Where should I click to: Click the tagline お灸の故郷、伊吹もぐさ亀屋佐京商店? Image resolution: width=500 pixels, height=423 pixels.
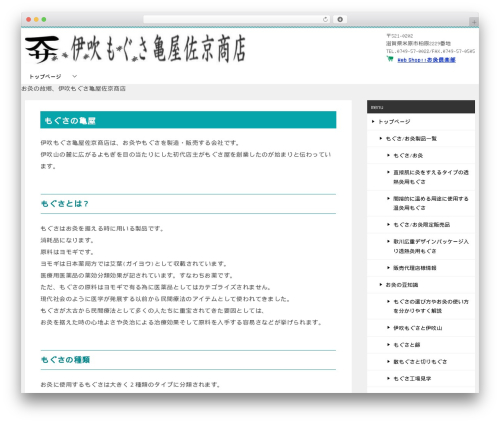coord(73,89)
